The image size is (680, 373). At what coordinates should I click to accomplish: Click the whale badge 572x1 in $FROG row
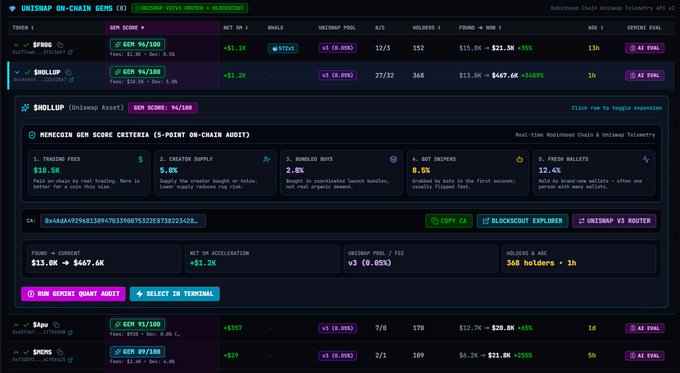pos(283,48)
